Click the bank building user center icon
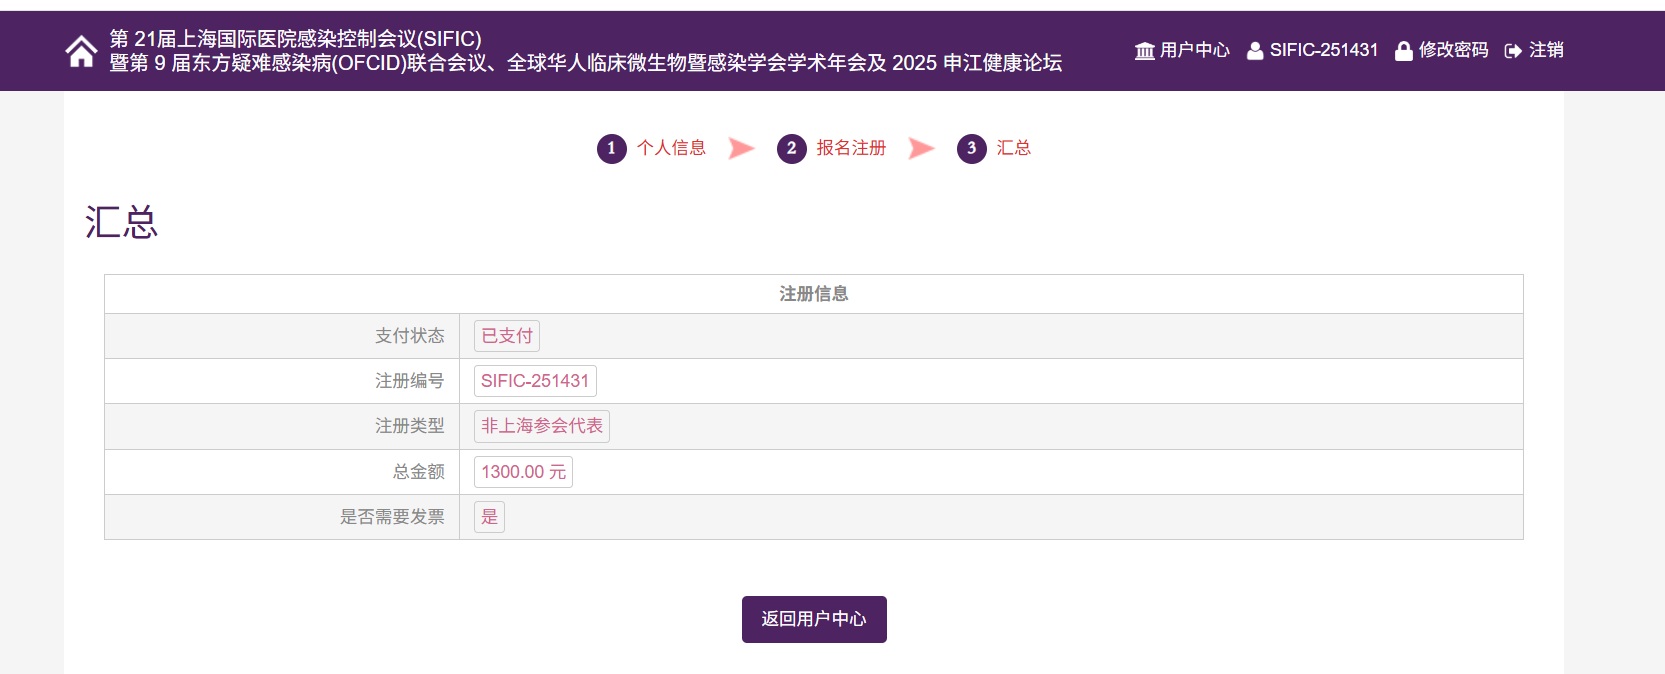The width and height of the screenshot is (1665, 674). (1145, 51)
